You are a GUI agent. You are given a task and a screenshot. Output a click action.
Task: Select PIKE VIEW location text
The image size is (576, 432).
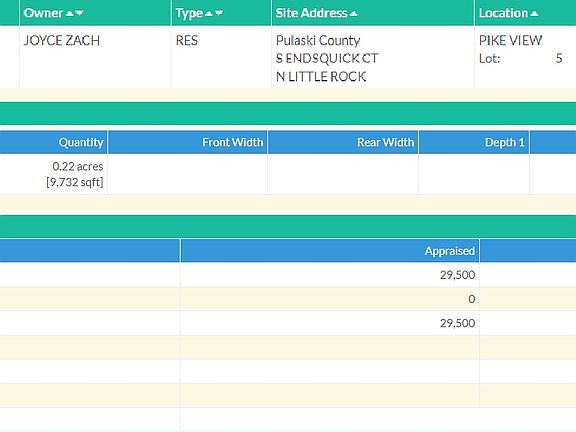(x=510, y=40)
